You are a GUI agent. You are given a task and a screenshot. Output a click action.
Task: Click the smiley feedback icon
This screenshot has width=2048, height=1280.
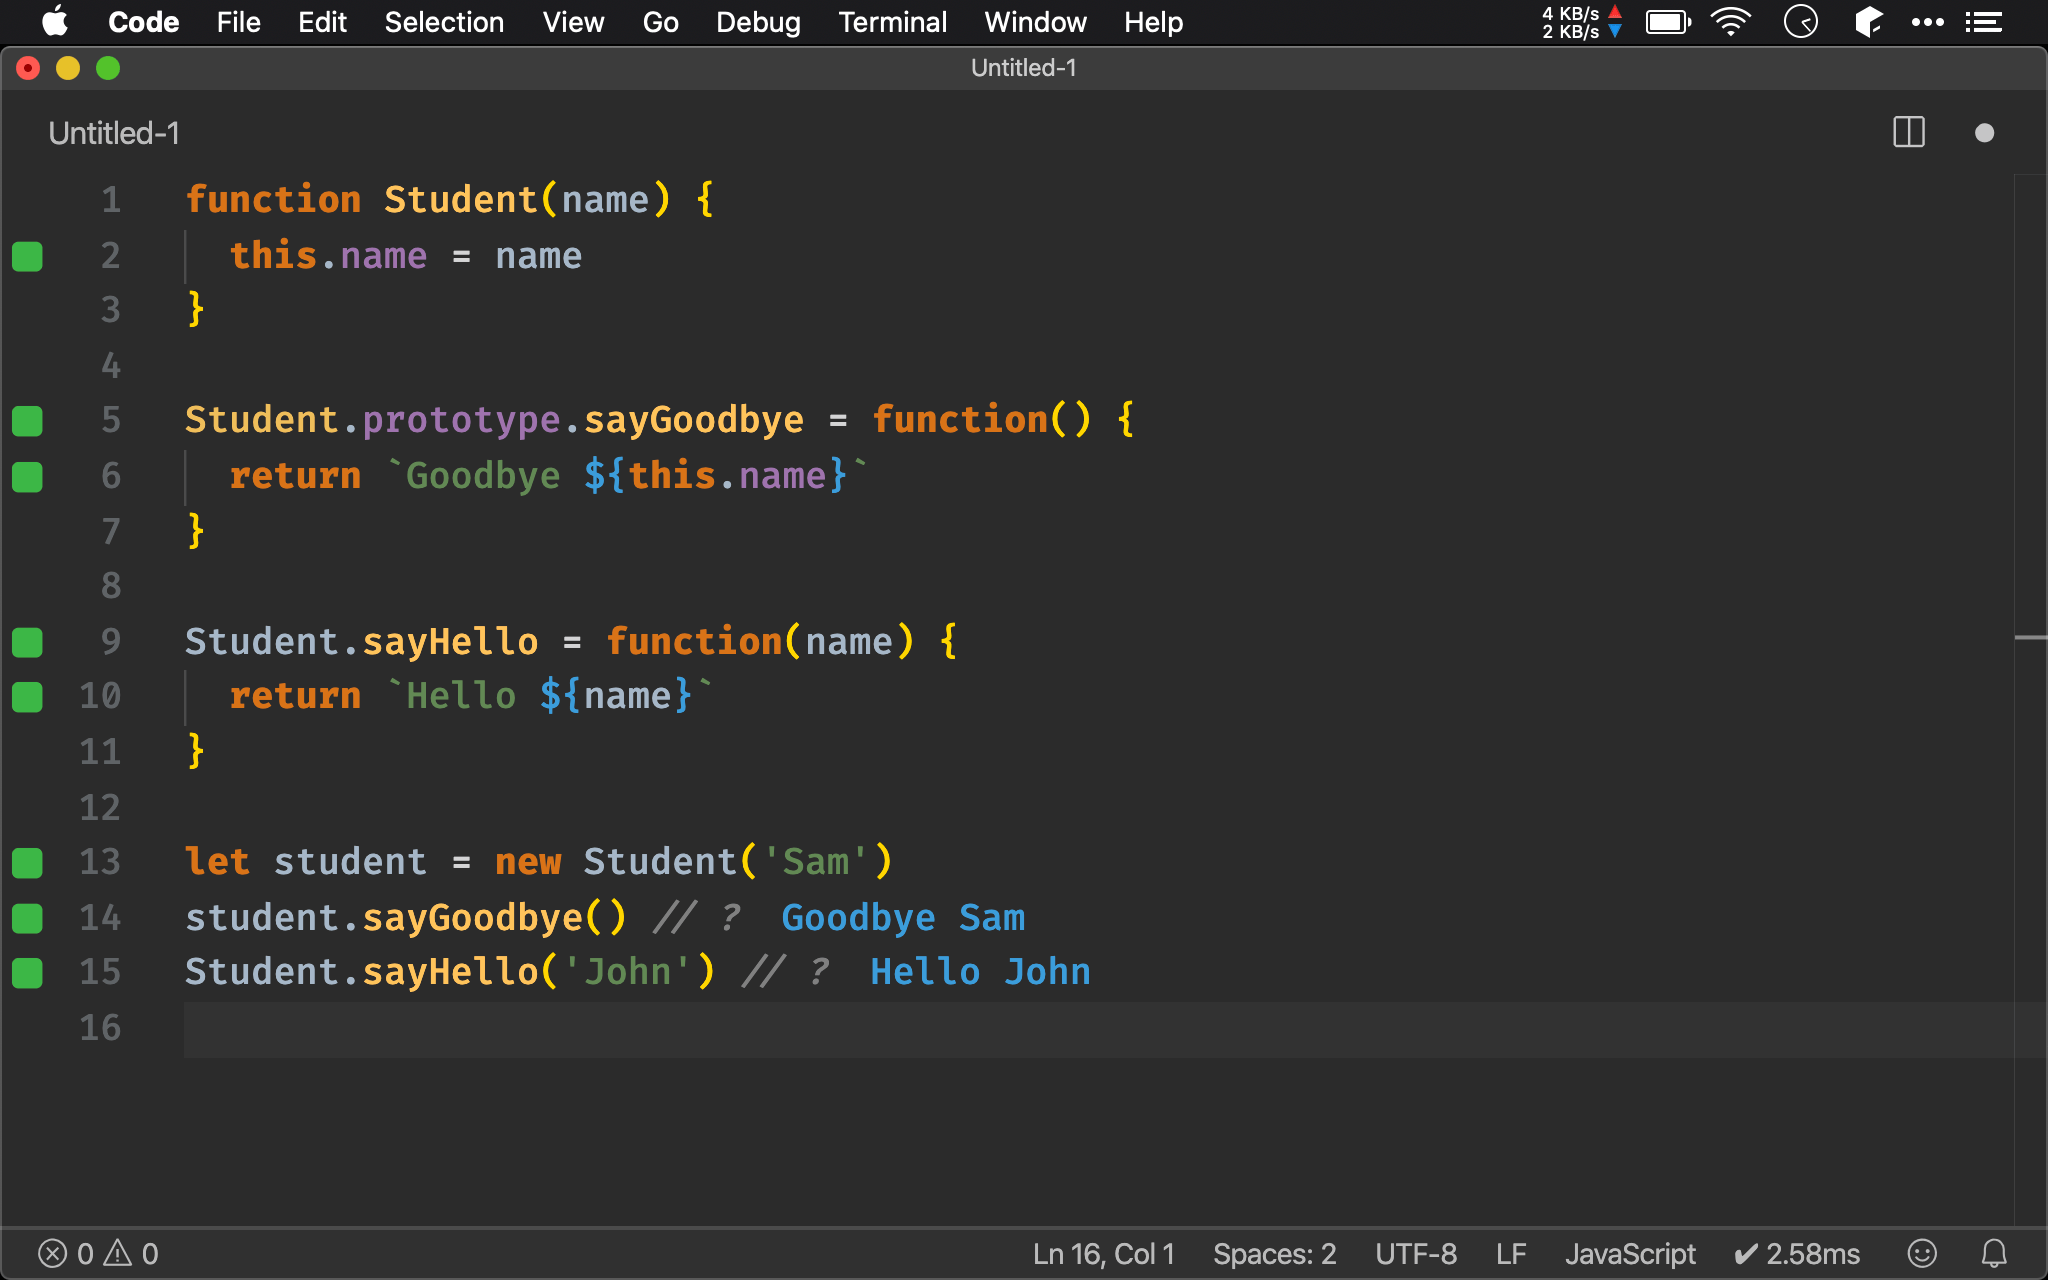[1921, 1253]
